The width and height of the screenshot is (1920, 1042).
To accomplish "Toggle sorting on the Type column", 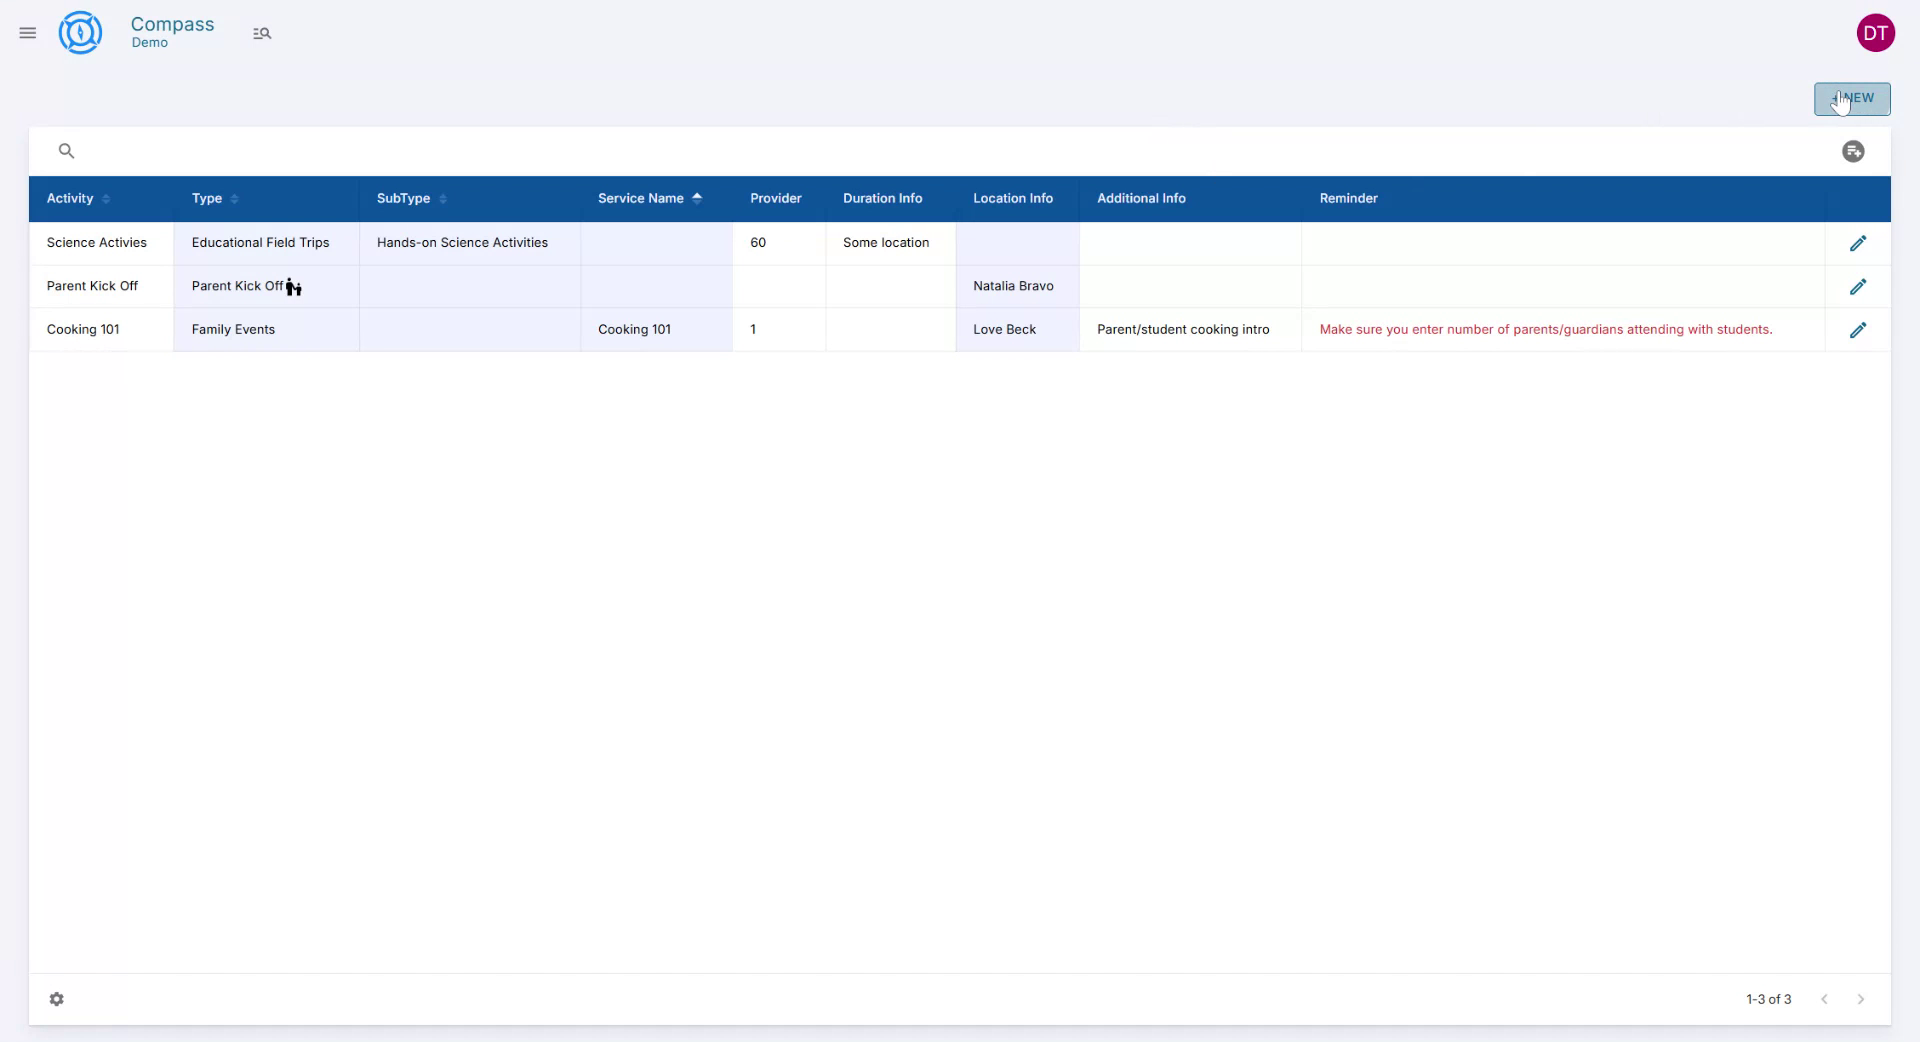I will pos(235,199).
